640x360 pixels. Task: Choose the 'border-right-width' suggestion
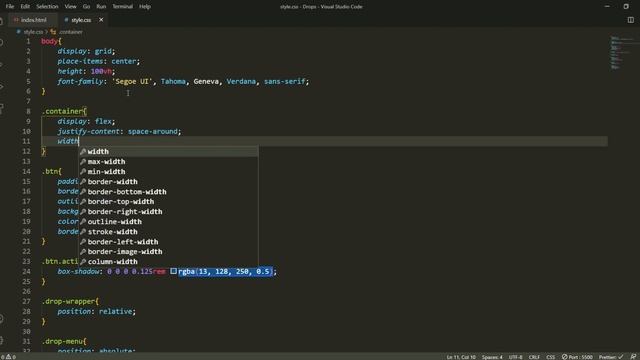tap(168, 211)
